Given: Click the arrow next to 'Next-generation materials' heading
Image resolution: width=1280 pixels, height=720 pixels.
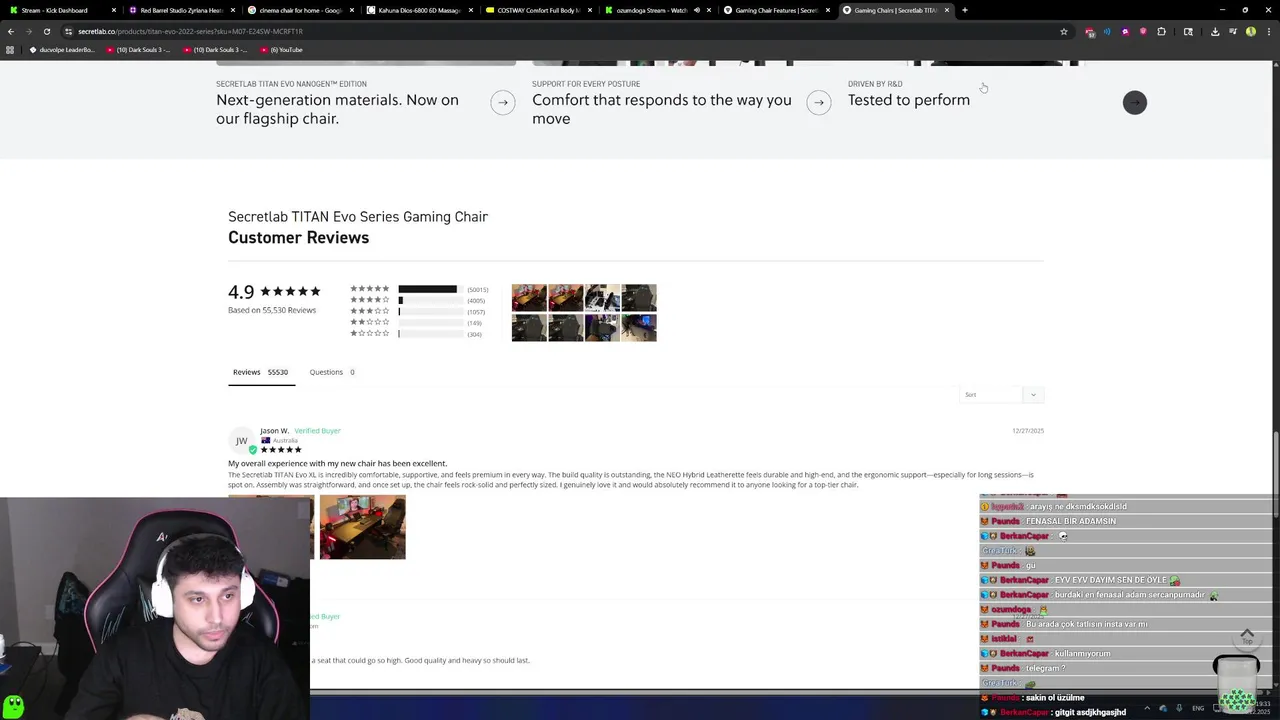Looking at the screenshot, I should coord(503,102).
